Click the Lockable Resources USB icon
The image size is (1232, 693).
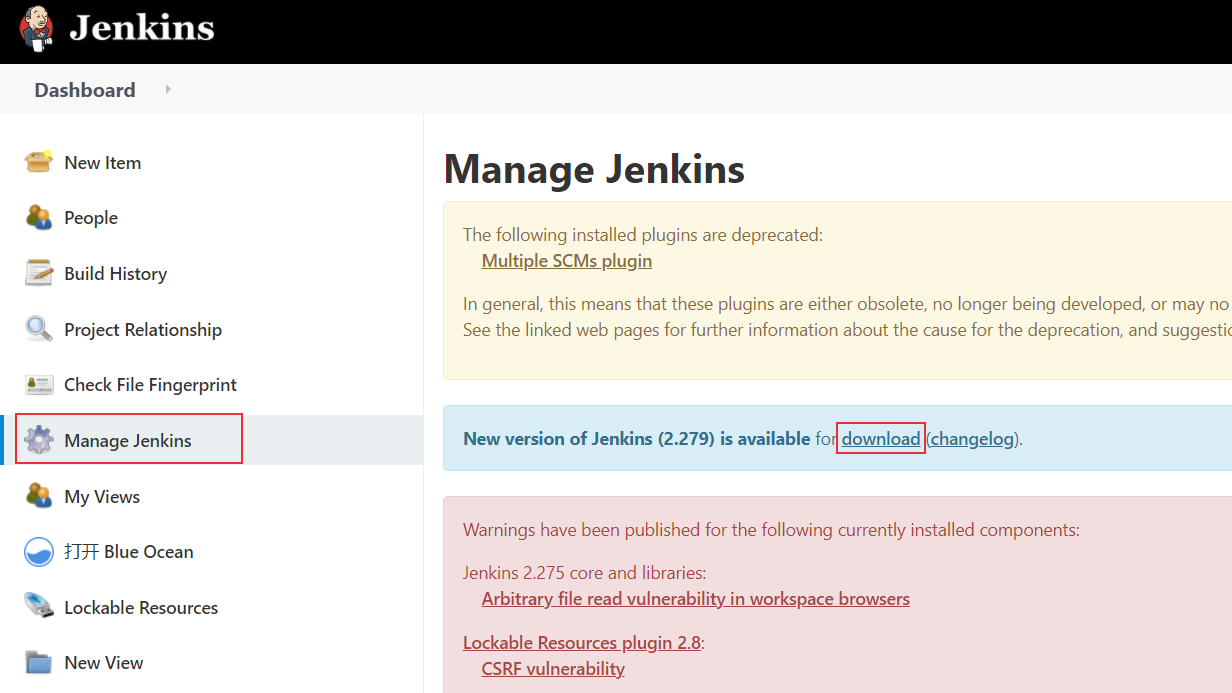tap(39, 607)
